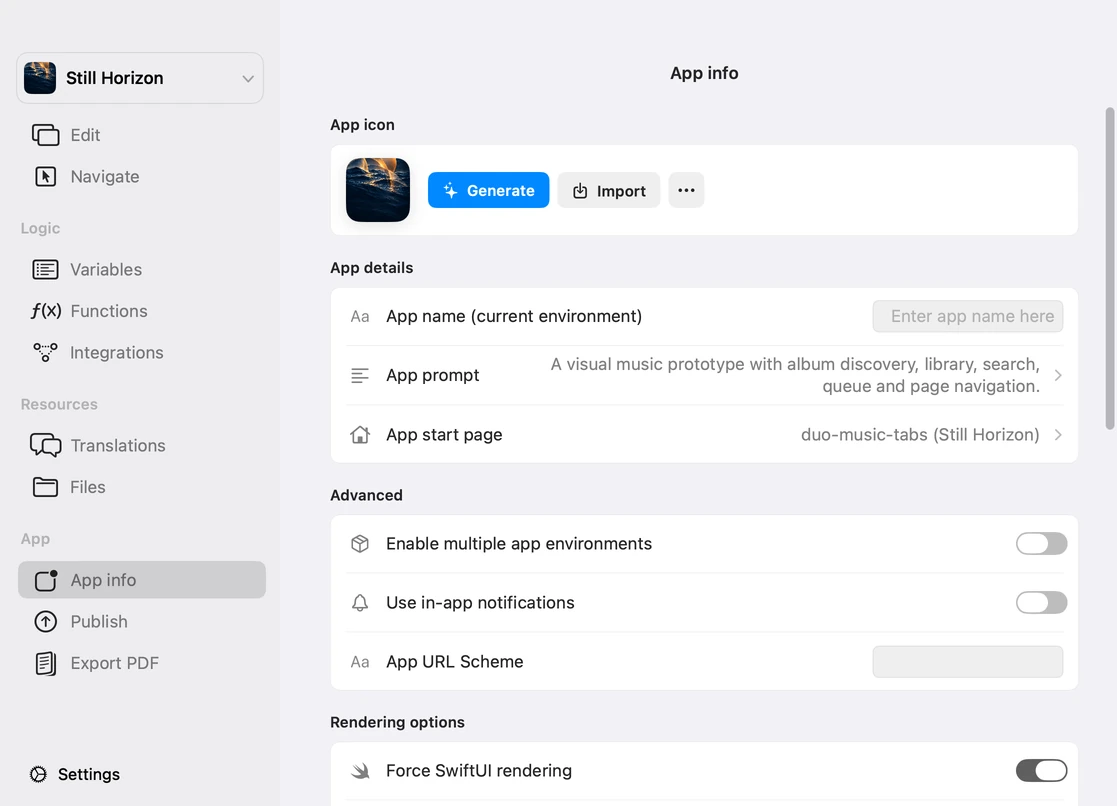Click the Translations speech bubbles icon
The image size is (1117, 806).
click(46, 445)
